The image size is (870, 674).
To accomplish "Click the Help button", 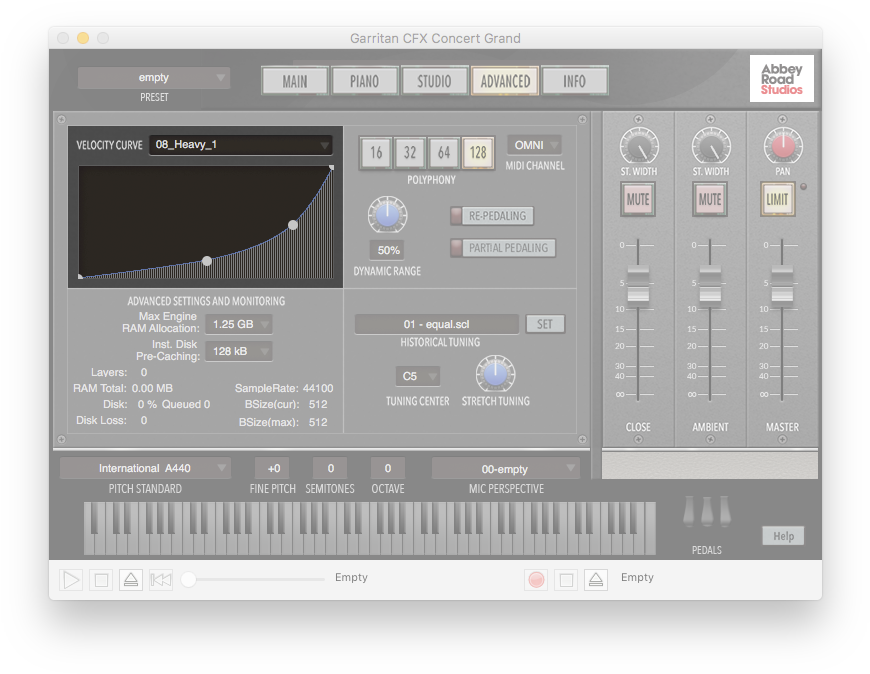I will tap(783, 536).
